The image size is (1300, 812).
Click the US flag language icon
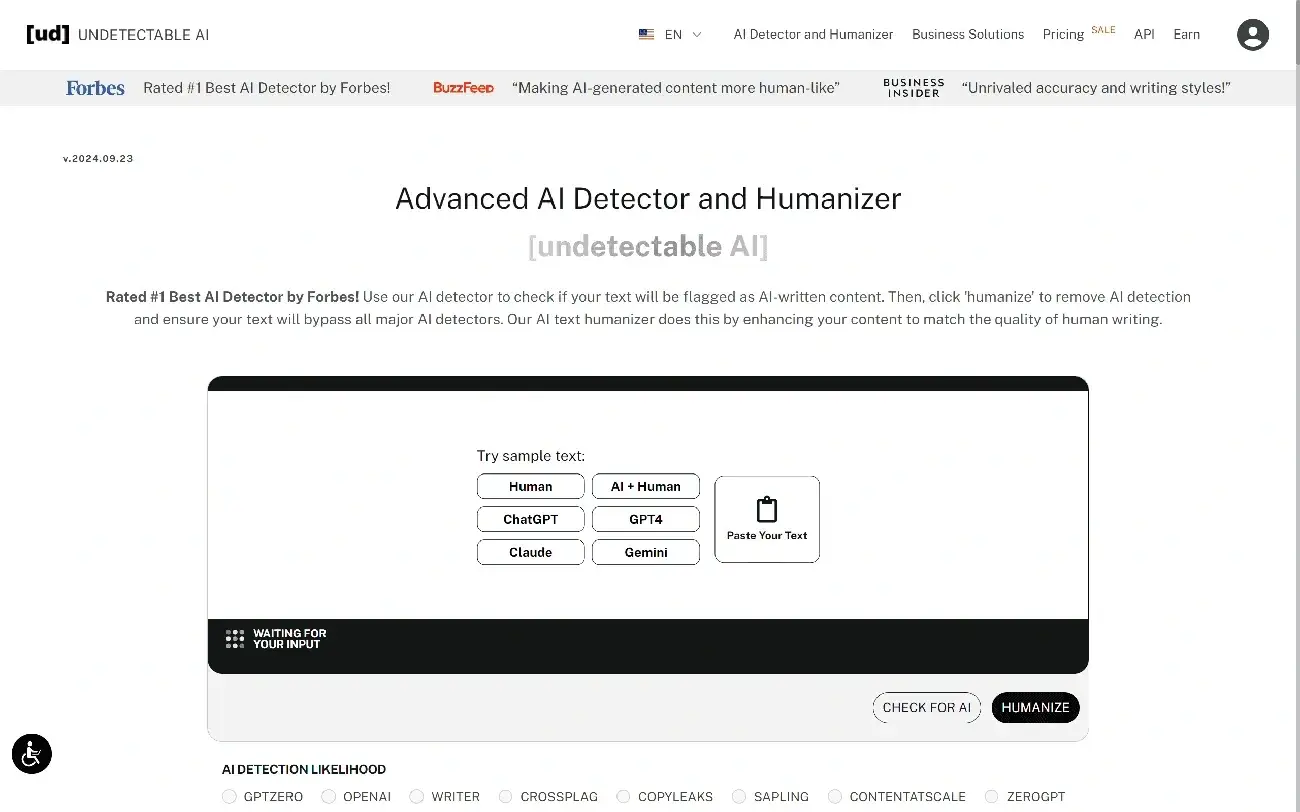point(646,34)
